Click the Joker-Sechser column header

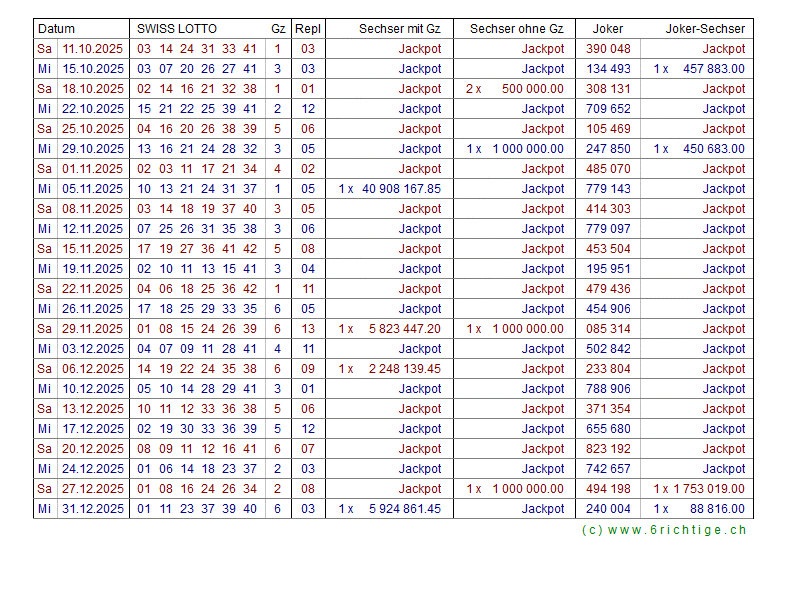pos(705,29)
